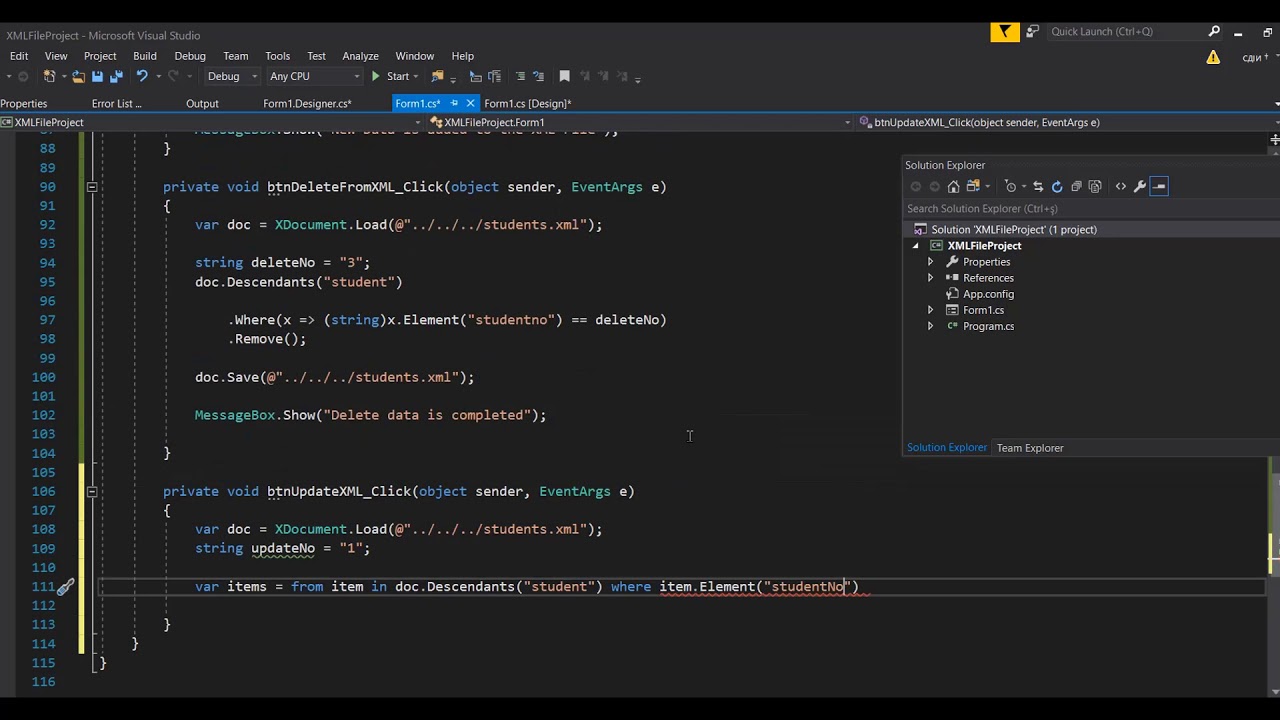This screenshot has width=1280, height=720.
Task: Open the Analyze menu
Action: [x=360, y=56]
